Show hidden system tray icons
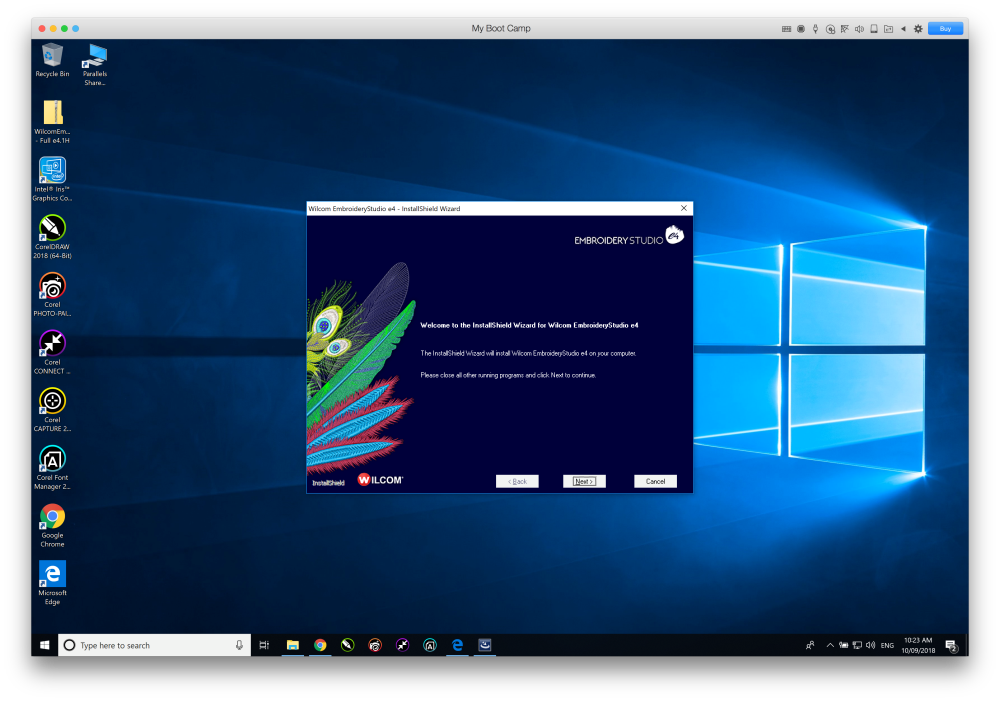Viewport: 1000px width, 701px height. click(x=830, y=646)
